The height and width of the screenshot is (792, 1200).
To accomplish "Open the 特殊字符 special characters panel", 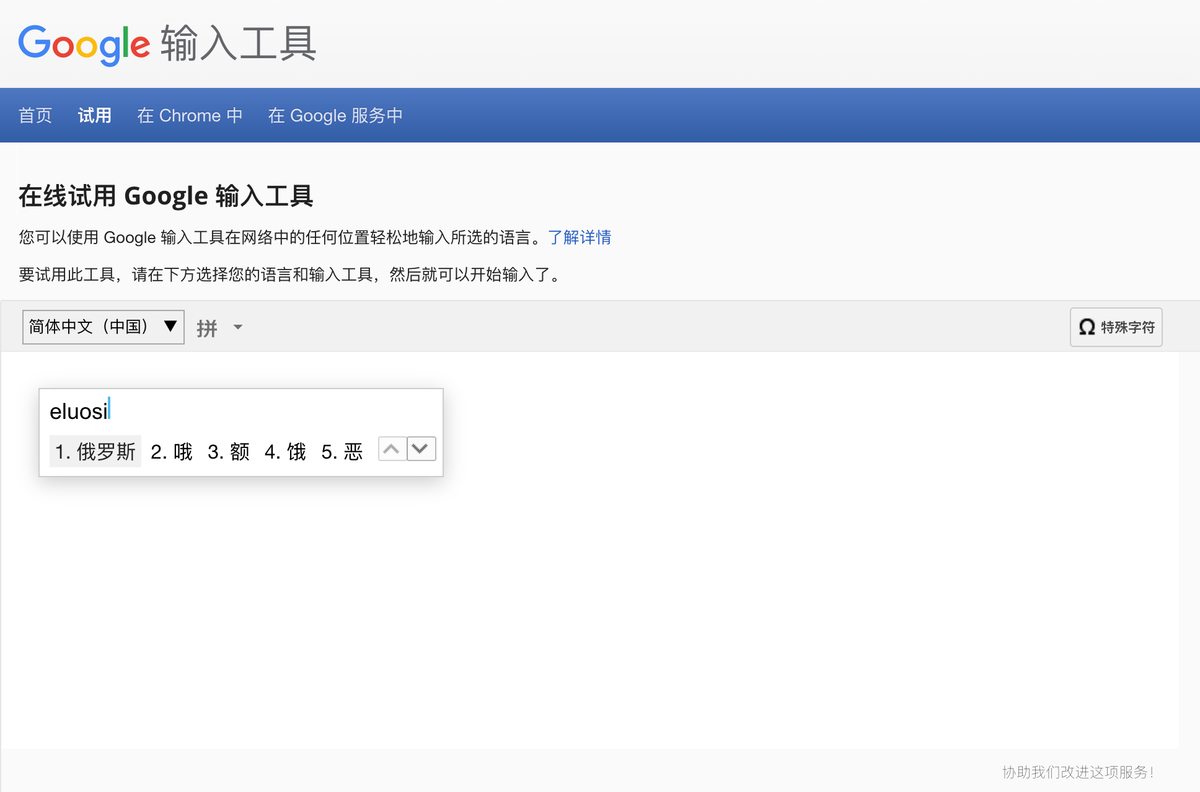I will tap(1116, 327).
